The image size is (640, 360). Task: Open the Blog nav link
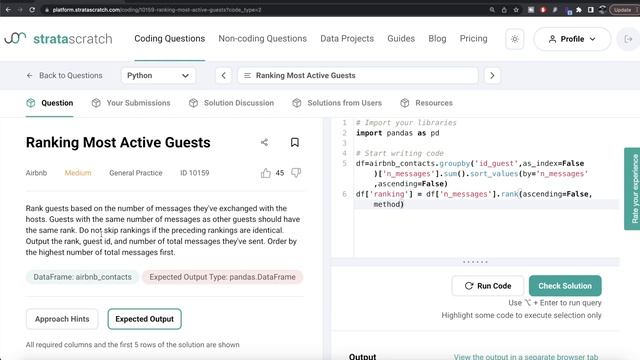point(437,38)
